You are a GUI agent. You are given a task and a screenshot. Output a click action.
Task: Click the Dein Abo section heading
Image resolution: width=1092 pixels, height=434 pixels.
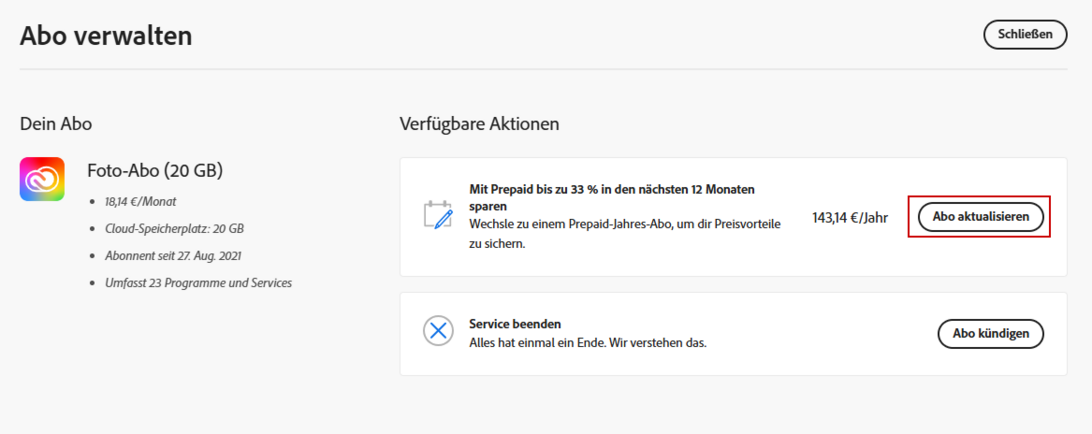click(x=56, y=124)
